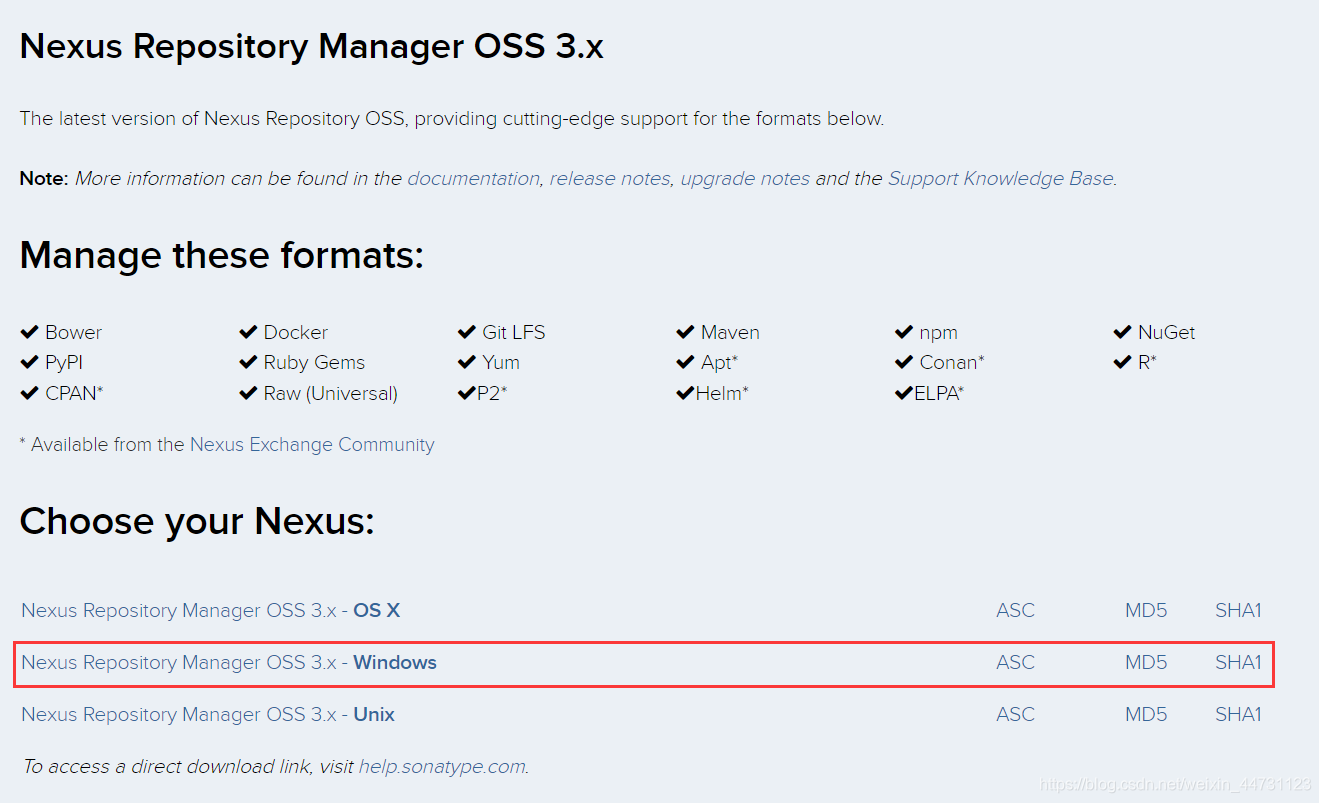
Task: Open the ASC file for Windows
Action: 1015,662
